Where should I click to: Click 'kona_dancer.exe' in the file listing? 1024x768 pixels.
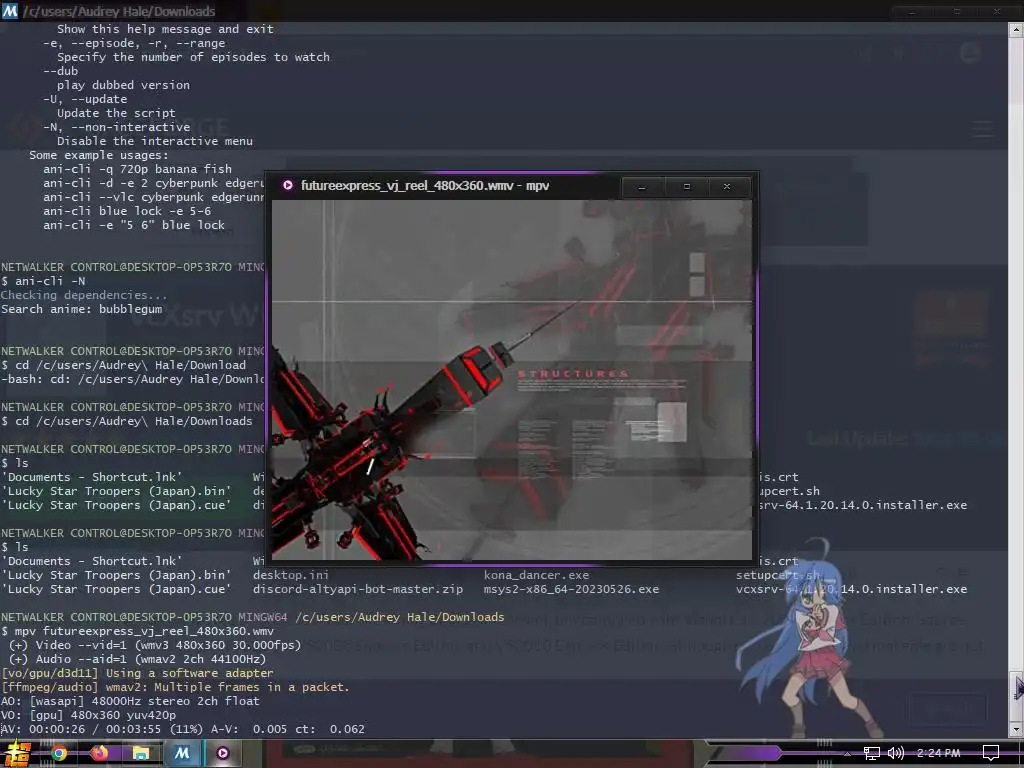[536, 575]
